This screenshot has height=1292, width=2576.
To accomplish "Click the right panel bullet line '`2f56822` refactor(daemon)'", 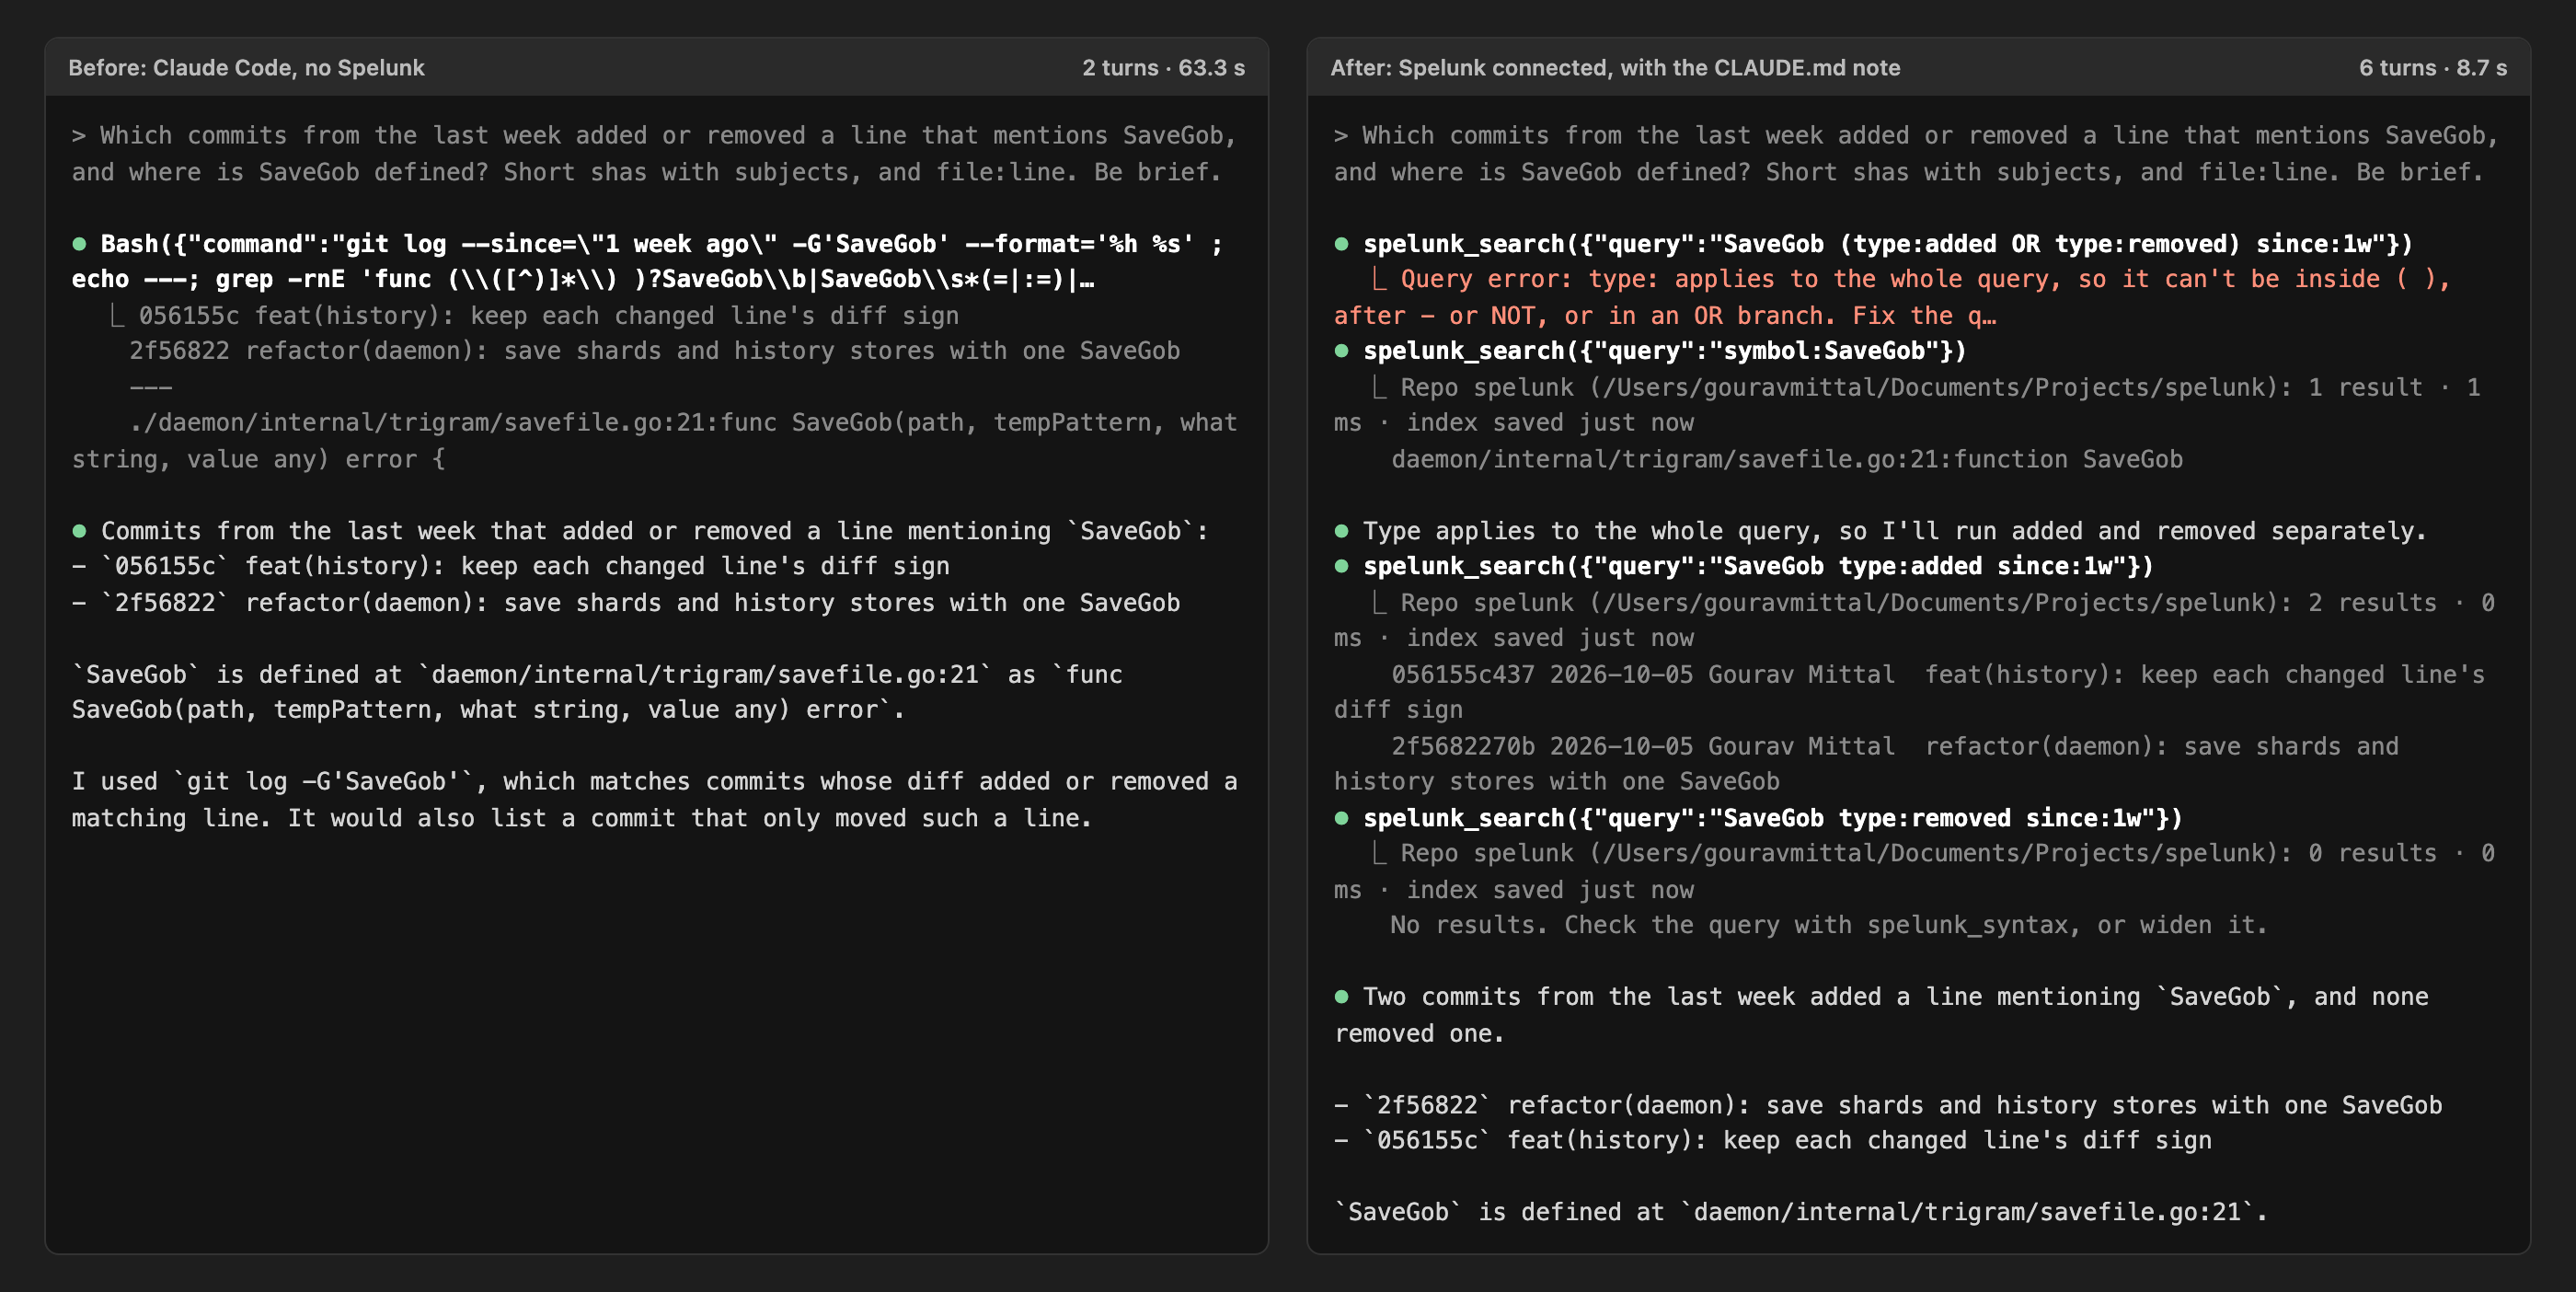I will coord(1888,1105).
